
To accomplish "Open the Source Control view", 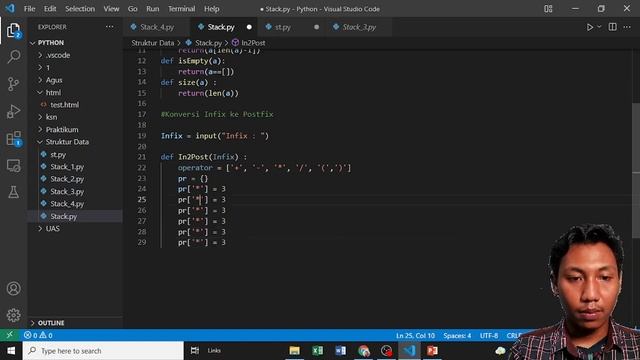I will click(x=13, y=84).
